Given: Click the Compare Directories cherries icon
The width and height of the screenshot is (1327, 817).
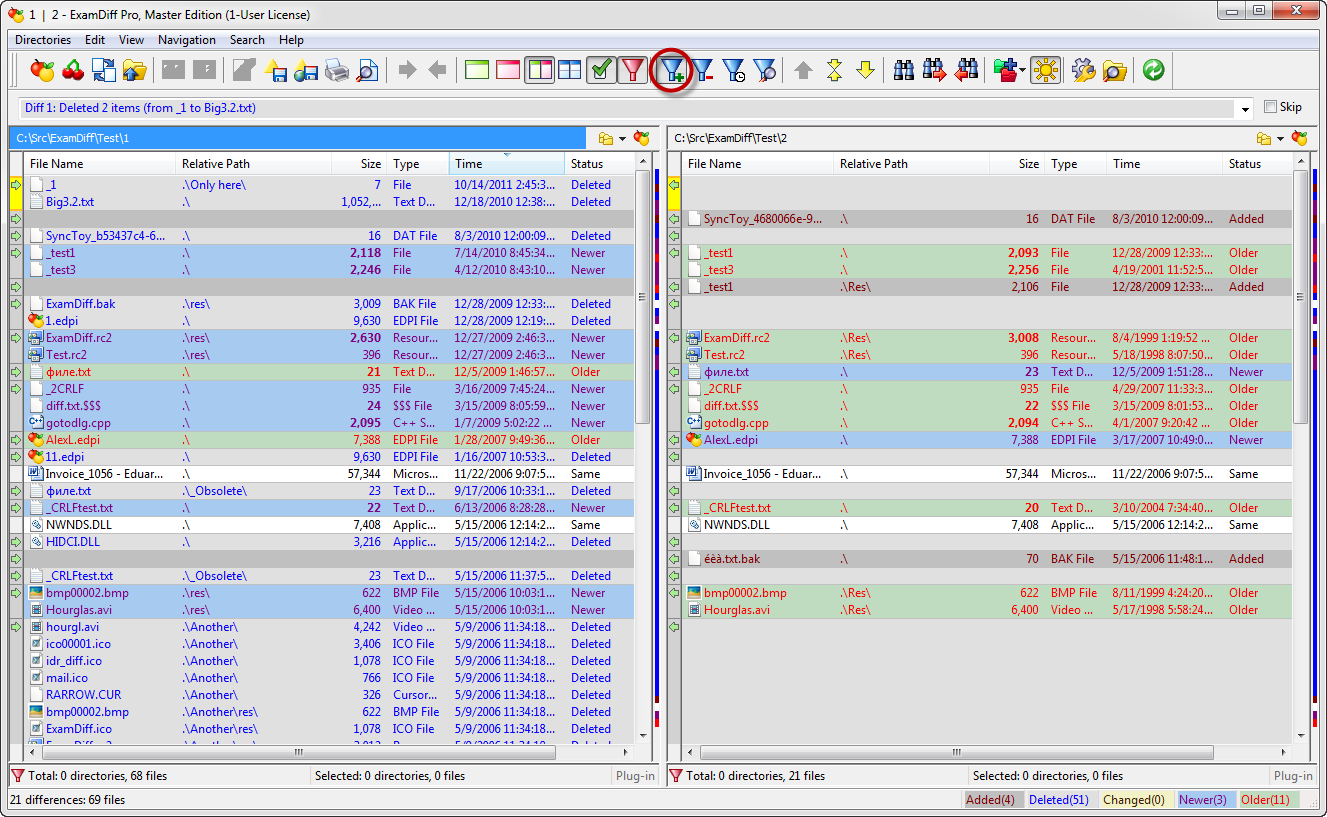Looking at the screenshot, I should [x=73, y=70].
